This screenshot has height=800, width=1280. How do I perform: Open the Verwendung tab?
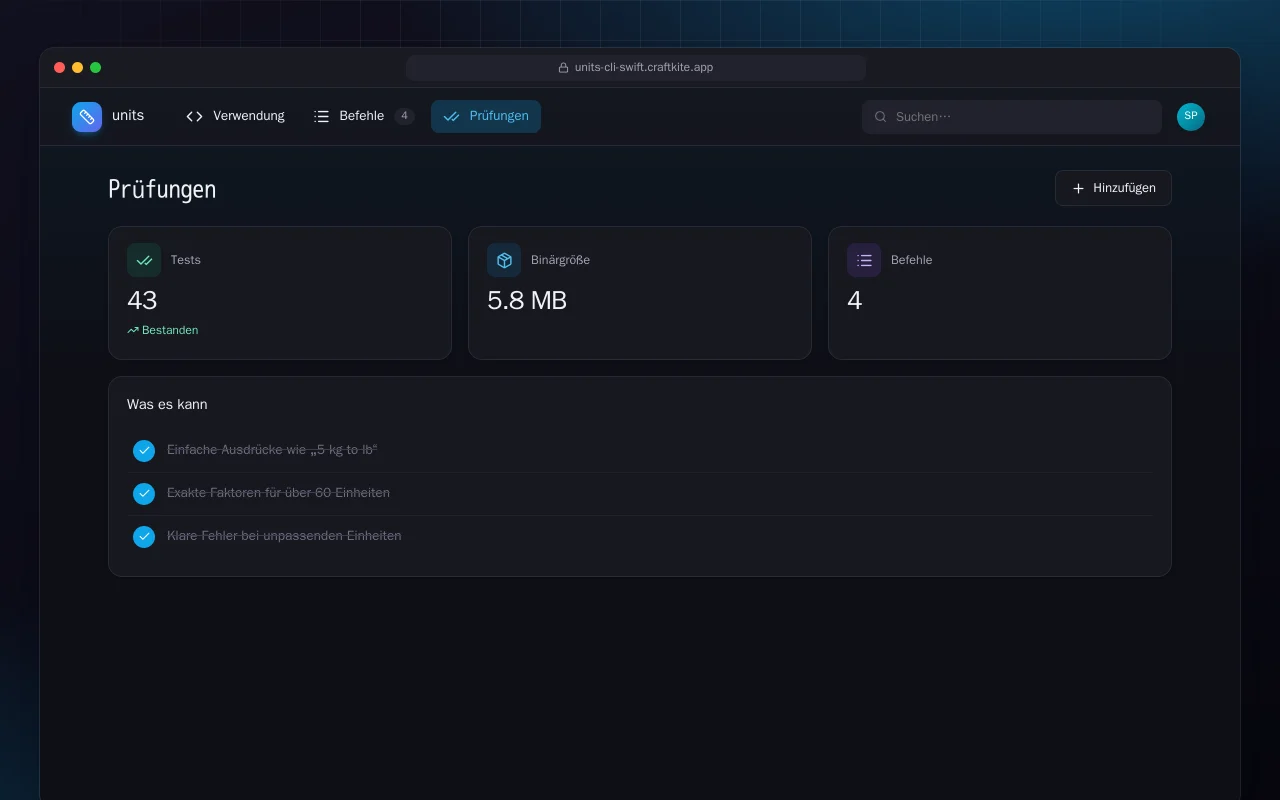pos(235,116)
